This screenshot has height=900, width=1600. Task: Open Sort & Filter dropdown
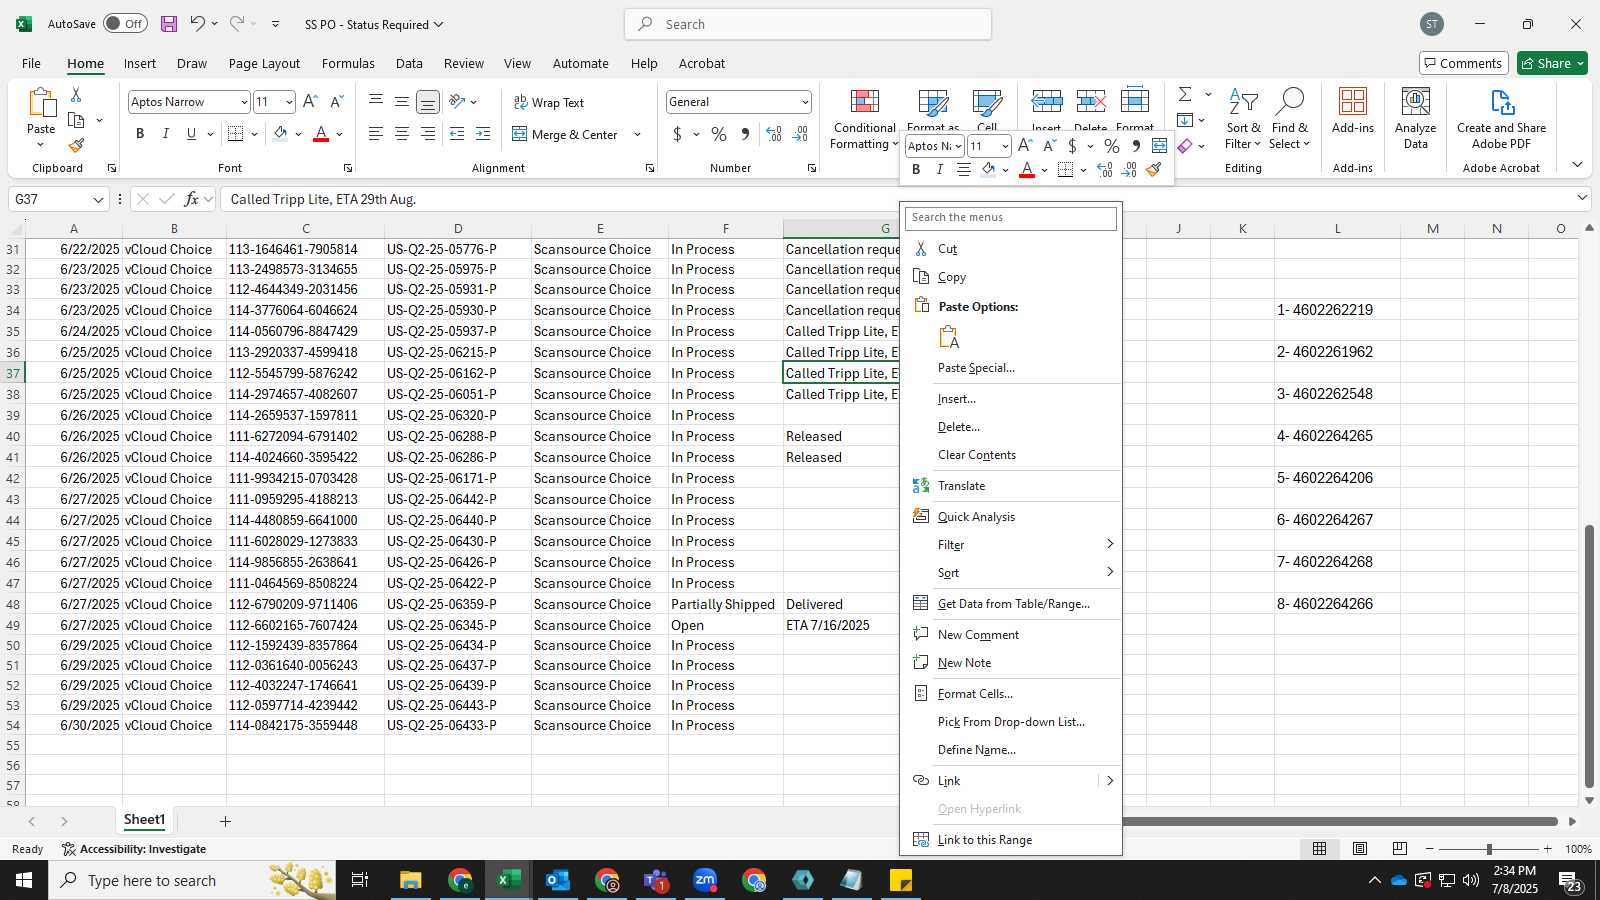(1243, 118)
